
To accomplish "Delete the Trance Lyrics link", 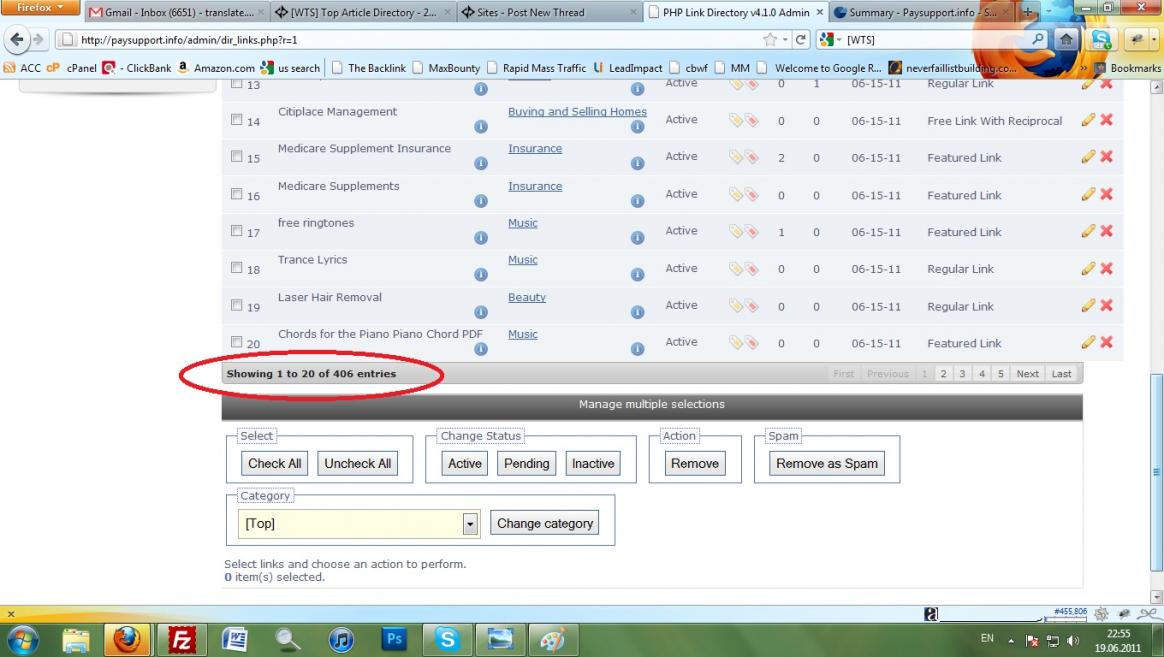I will coord(1106,268).
